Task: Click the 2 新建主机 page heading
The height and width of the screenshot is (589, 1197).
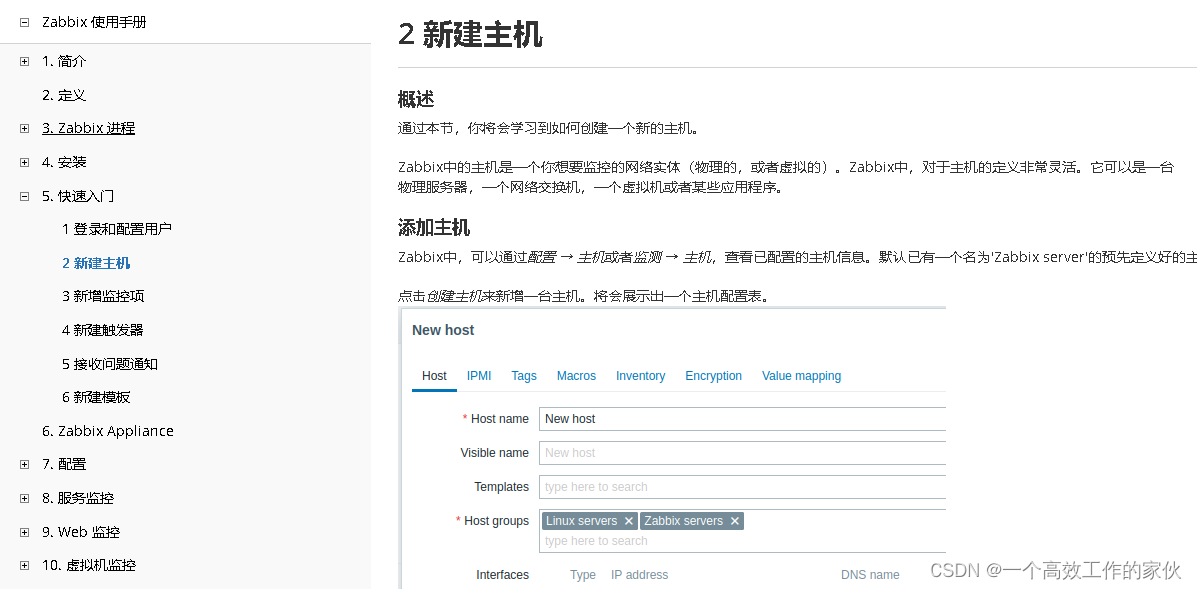Action: pyautogui.click(x=470, y=34)
